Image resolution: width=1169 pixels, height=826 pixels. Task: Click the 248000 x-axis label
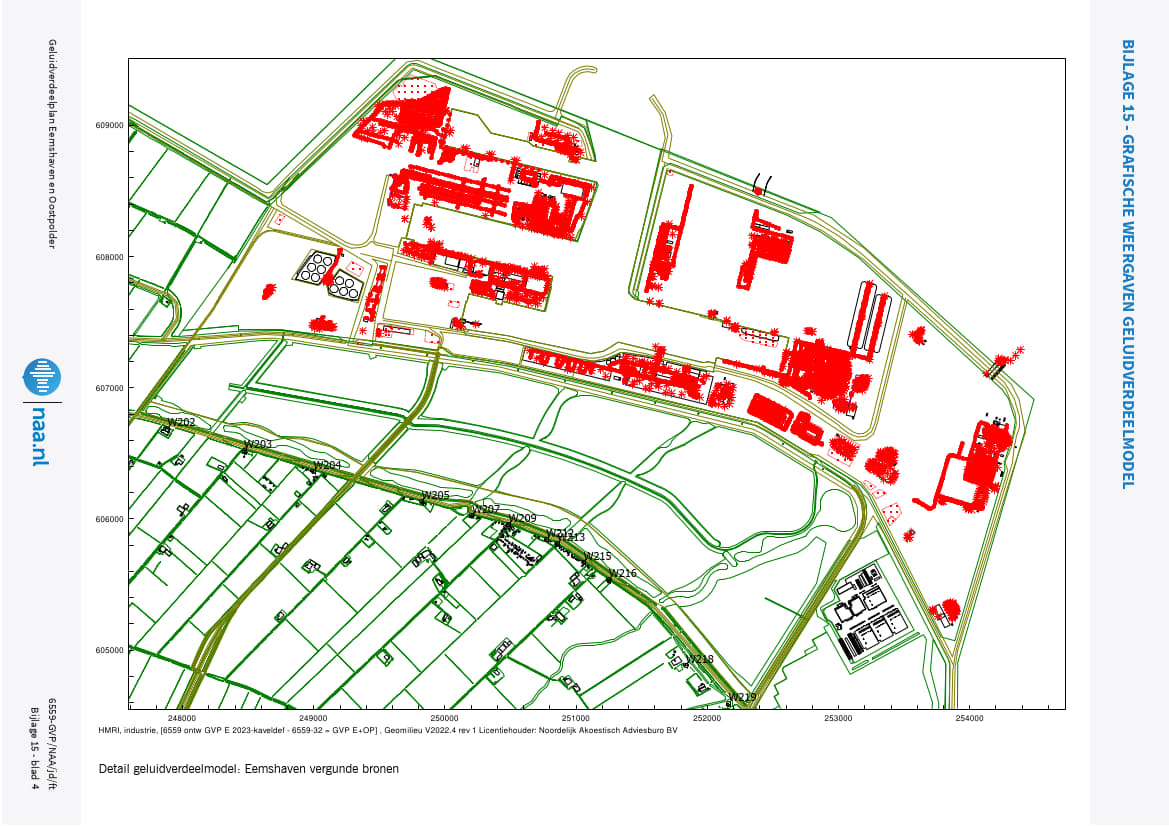[x=182, y=718]
